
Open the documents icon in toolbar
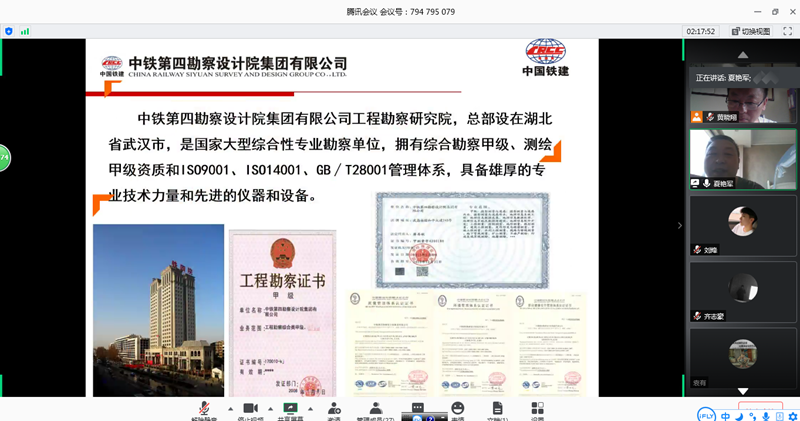(x=497, y=410)
